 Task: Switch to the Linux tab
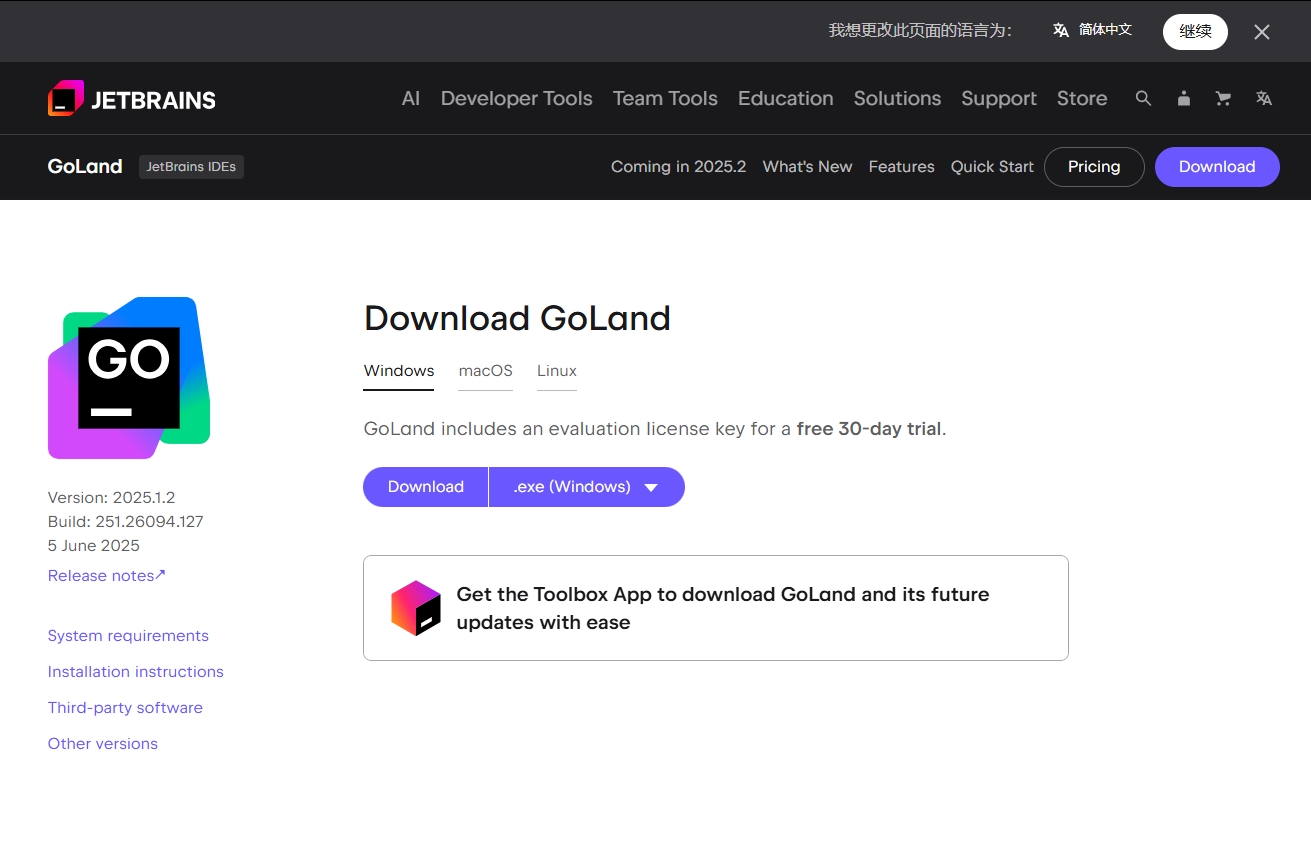click(557, 371)
